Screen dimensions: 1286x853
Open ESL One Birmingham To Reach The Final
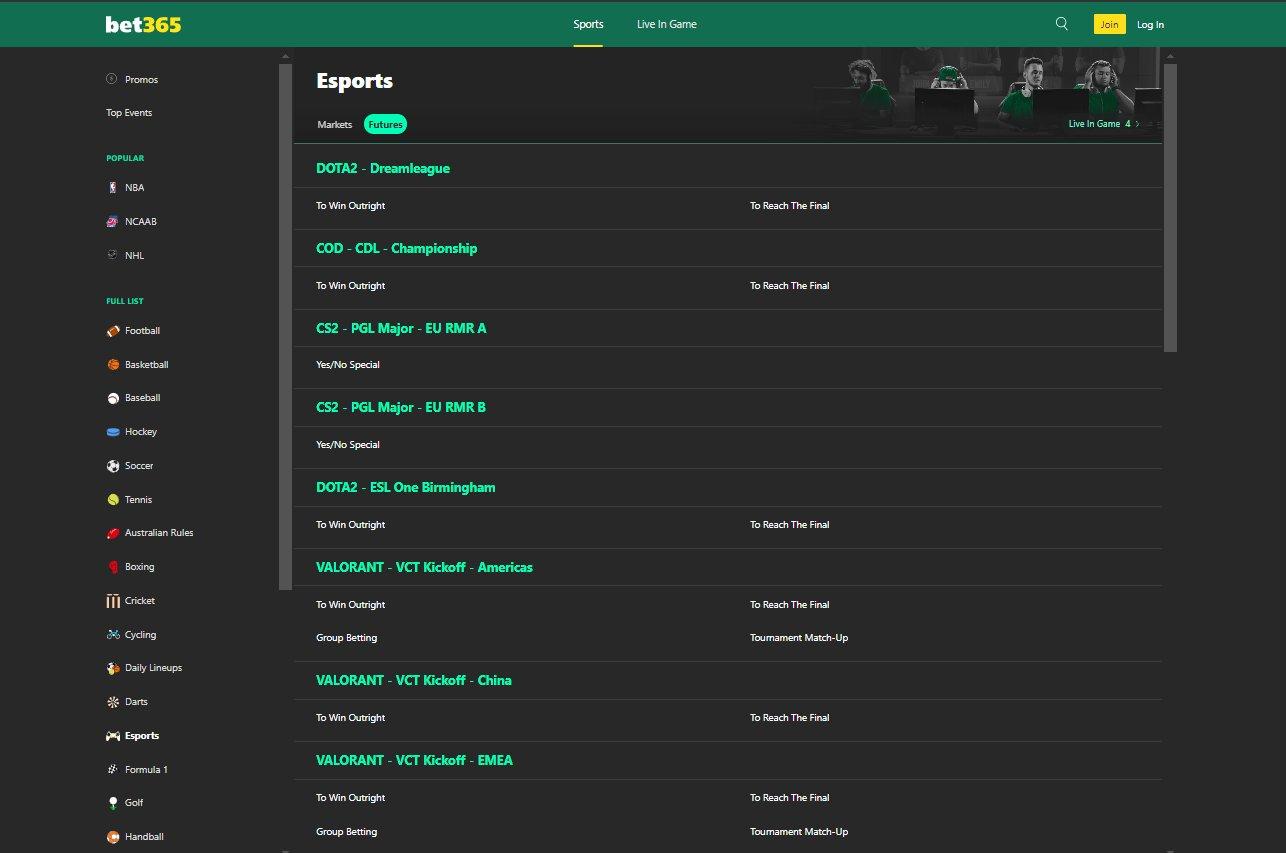tap(790, 525)
